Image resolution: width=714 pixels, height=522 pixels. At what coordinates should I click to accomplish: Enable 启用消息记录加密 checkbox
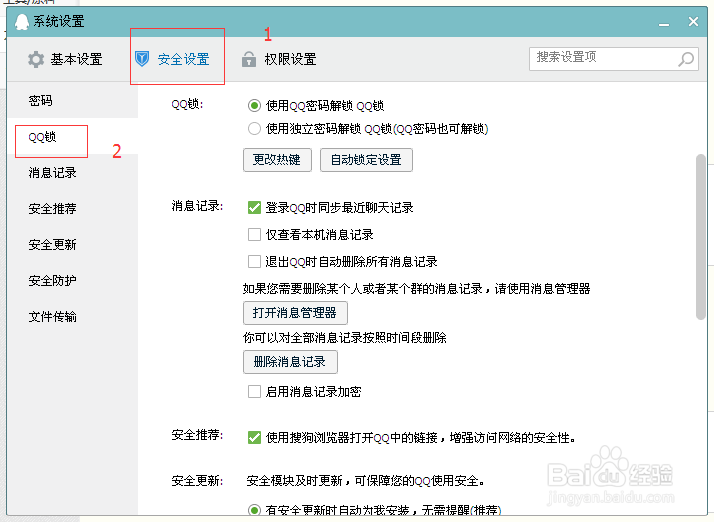(254, 391)
